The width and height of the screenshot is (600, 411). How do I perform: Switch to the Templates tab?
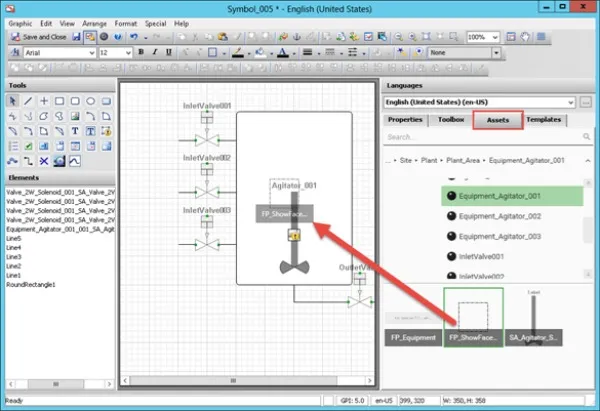tap(544, 120)
